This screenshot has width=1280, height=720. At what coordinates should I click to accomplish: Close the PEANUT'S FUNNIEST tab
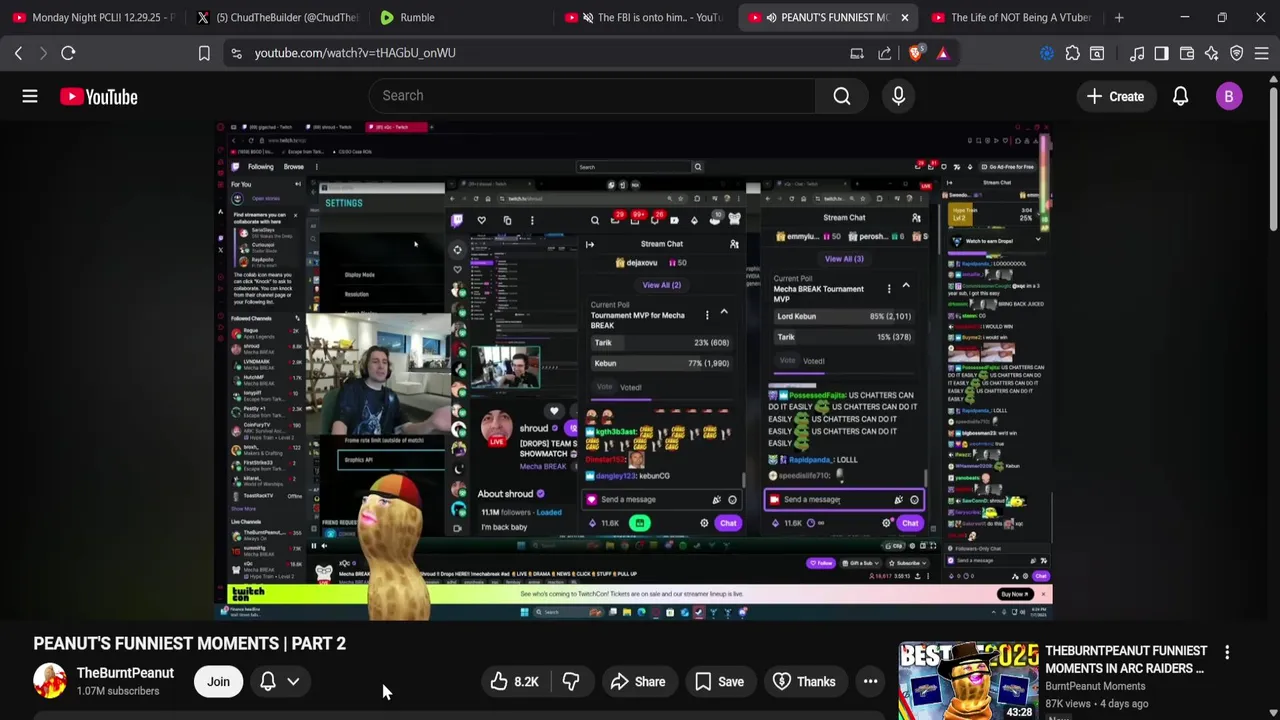[904, 17]
